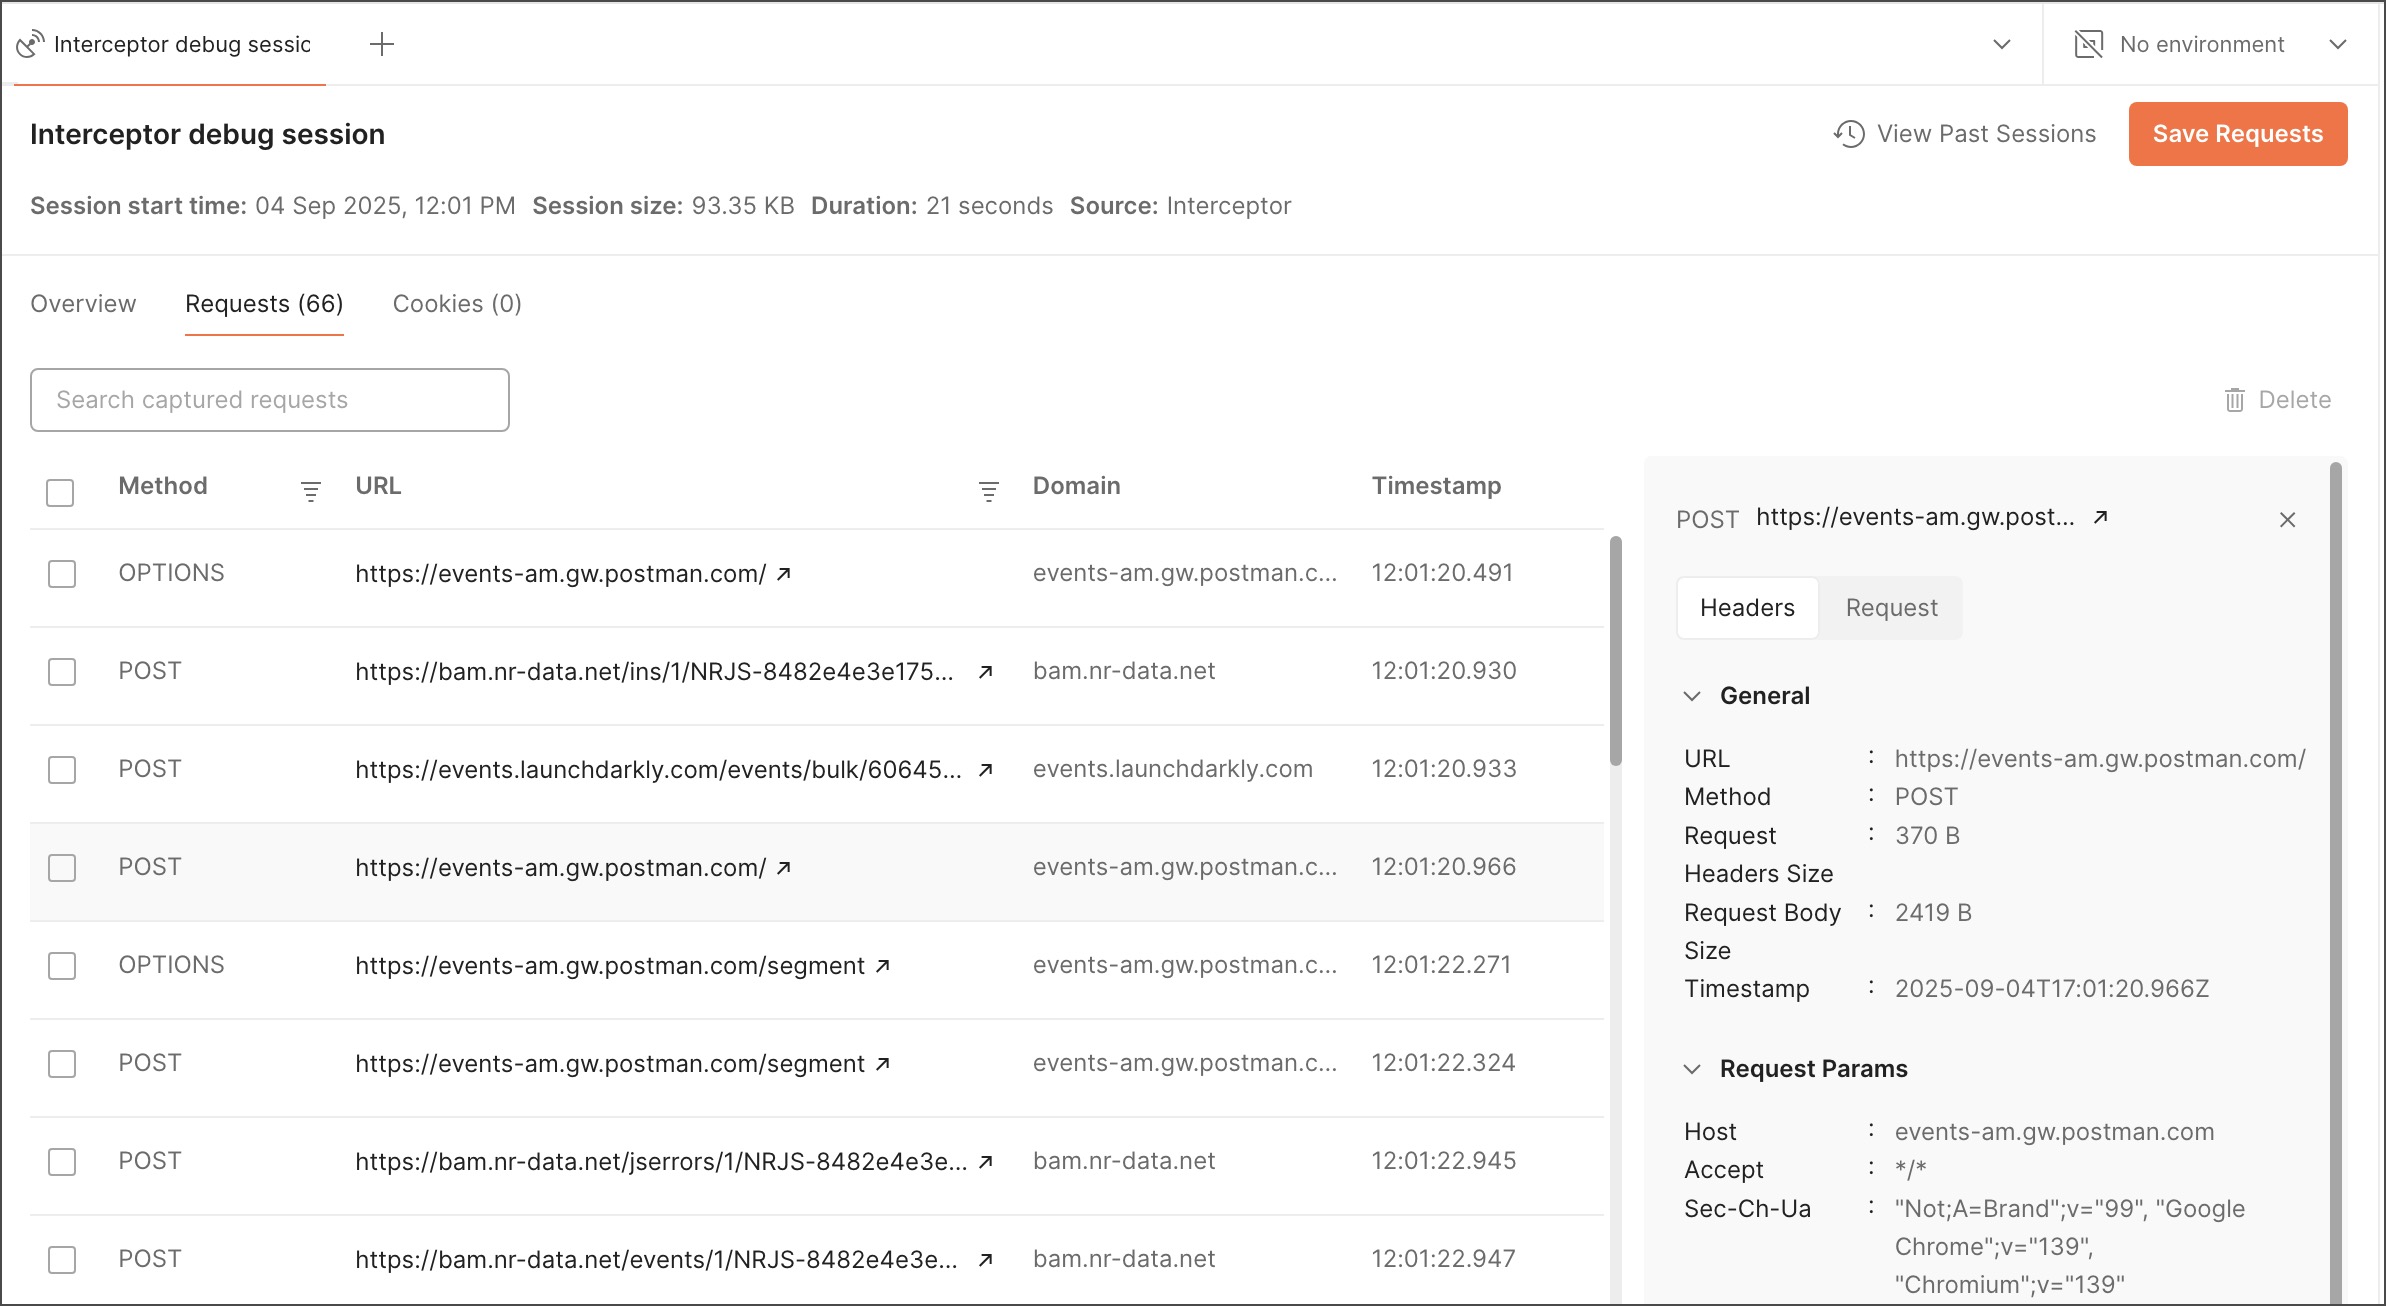Image resolution: width=2386 pixels, height=1306 pixels.
Task: Open external link for OPTIONS segment URL
Action: 883,966
